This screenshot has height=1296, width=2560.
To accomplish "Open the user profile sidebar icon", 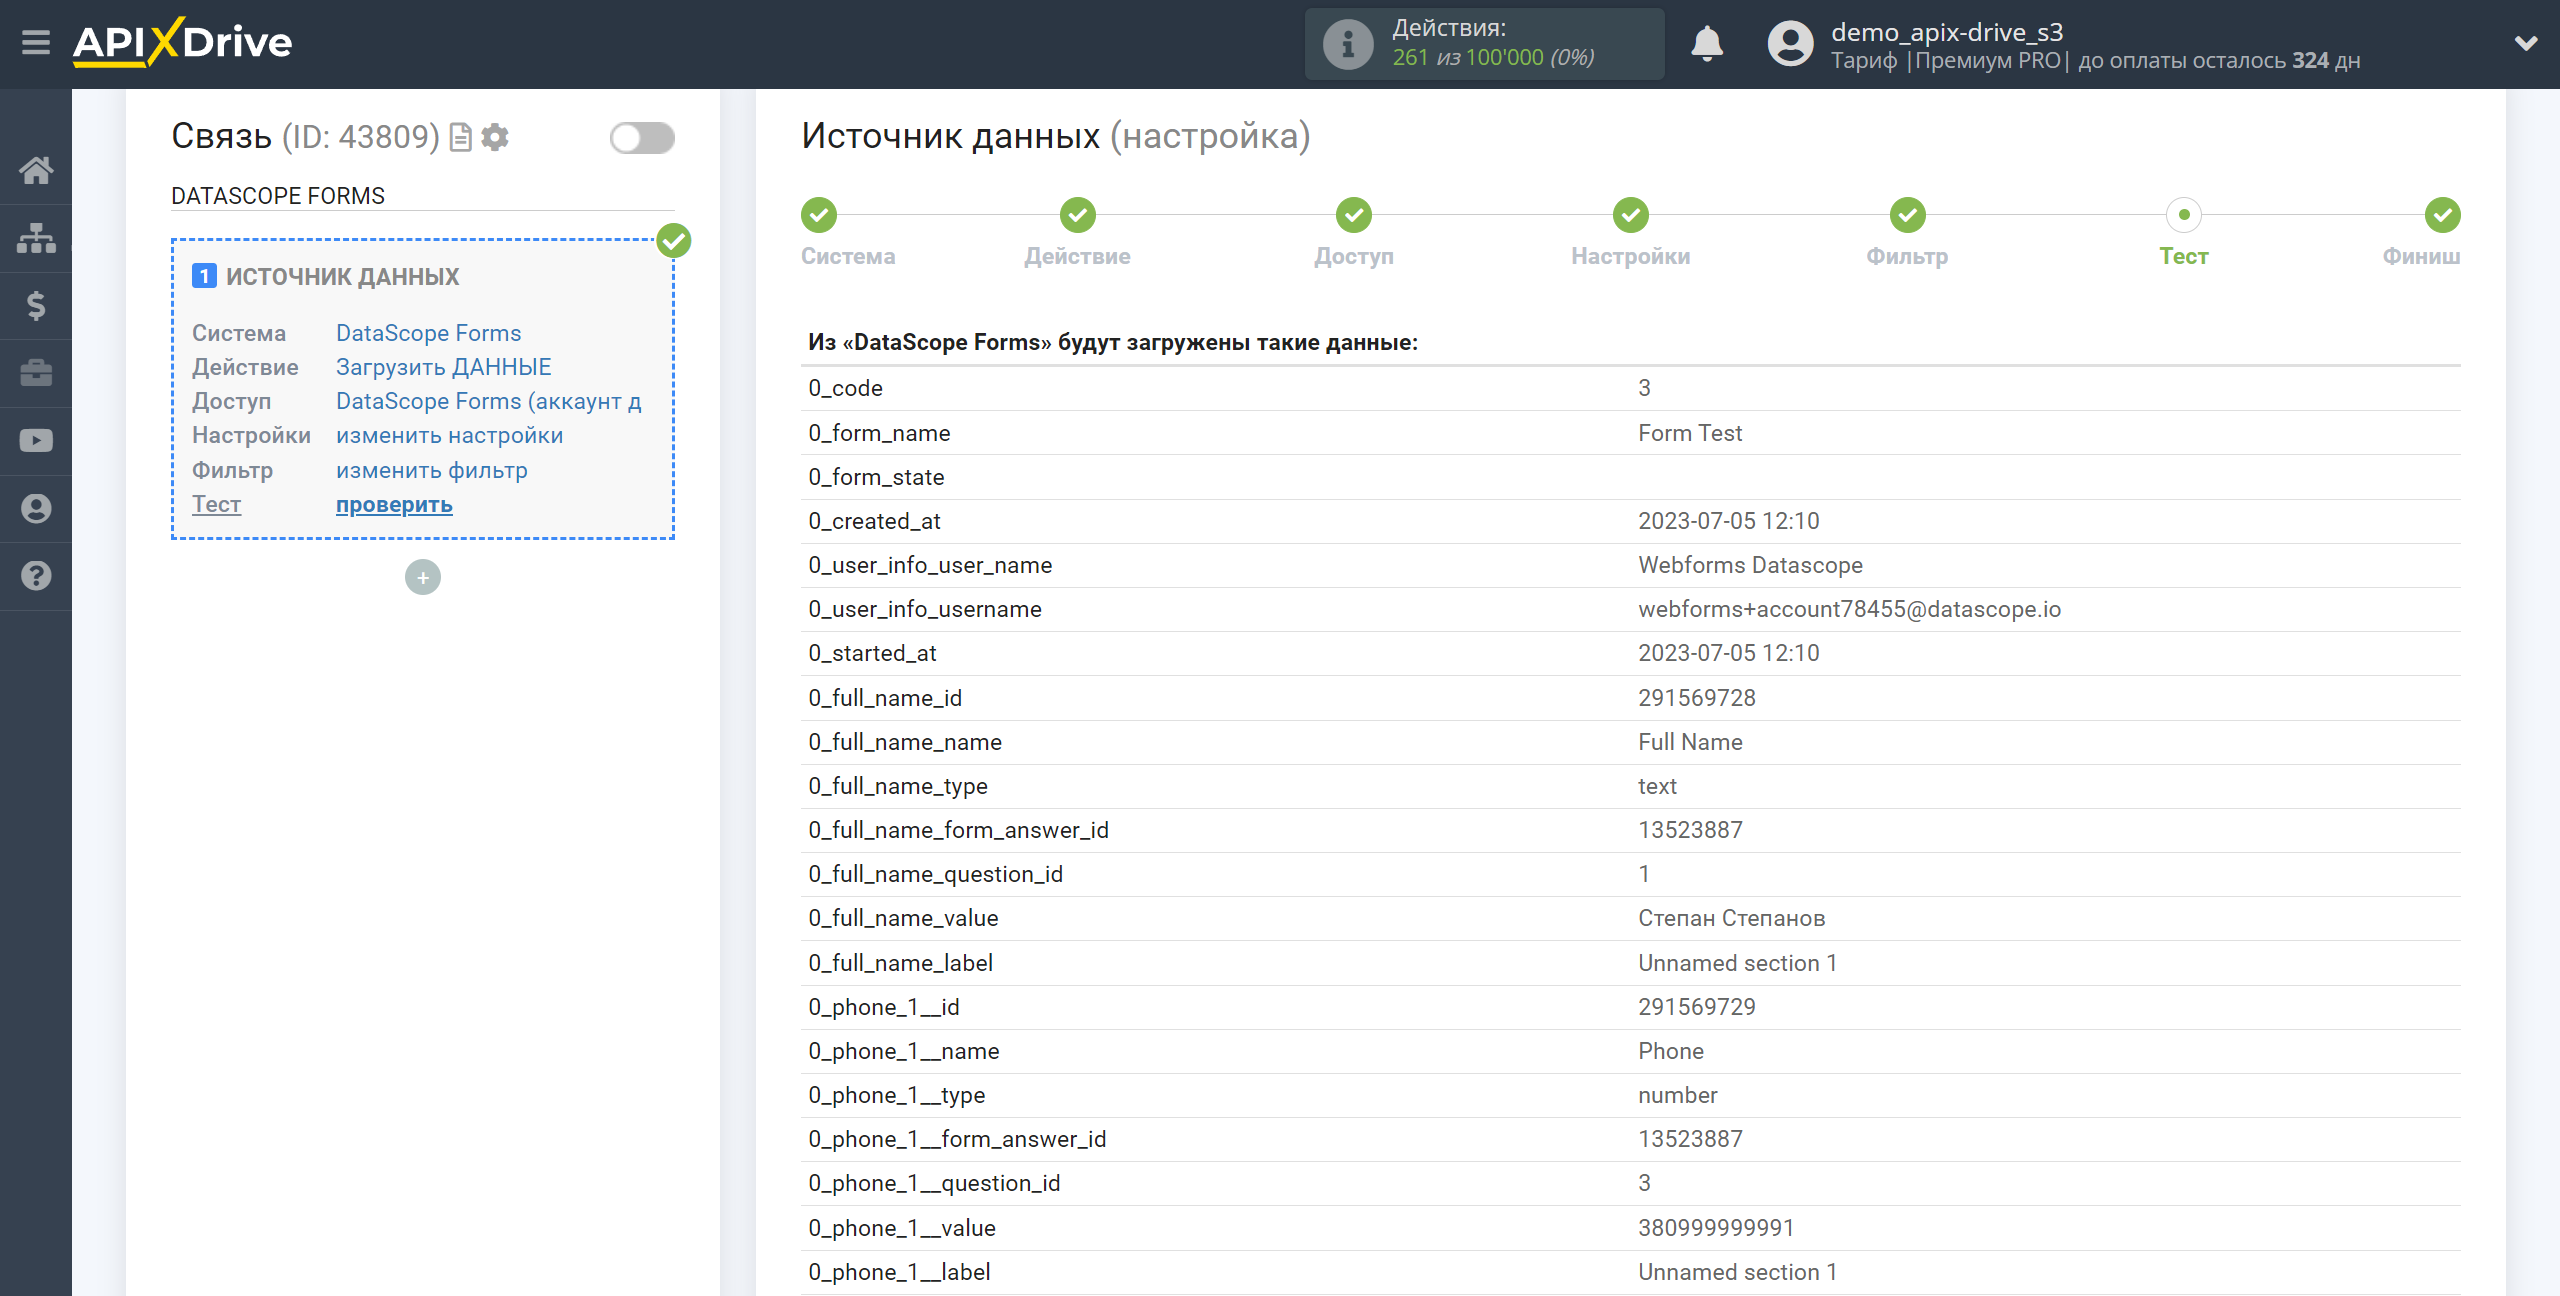I will click(36, 508).
